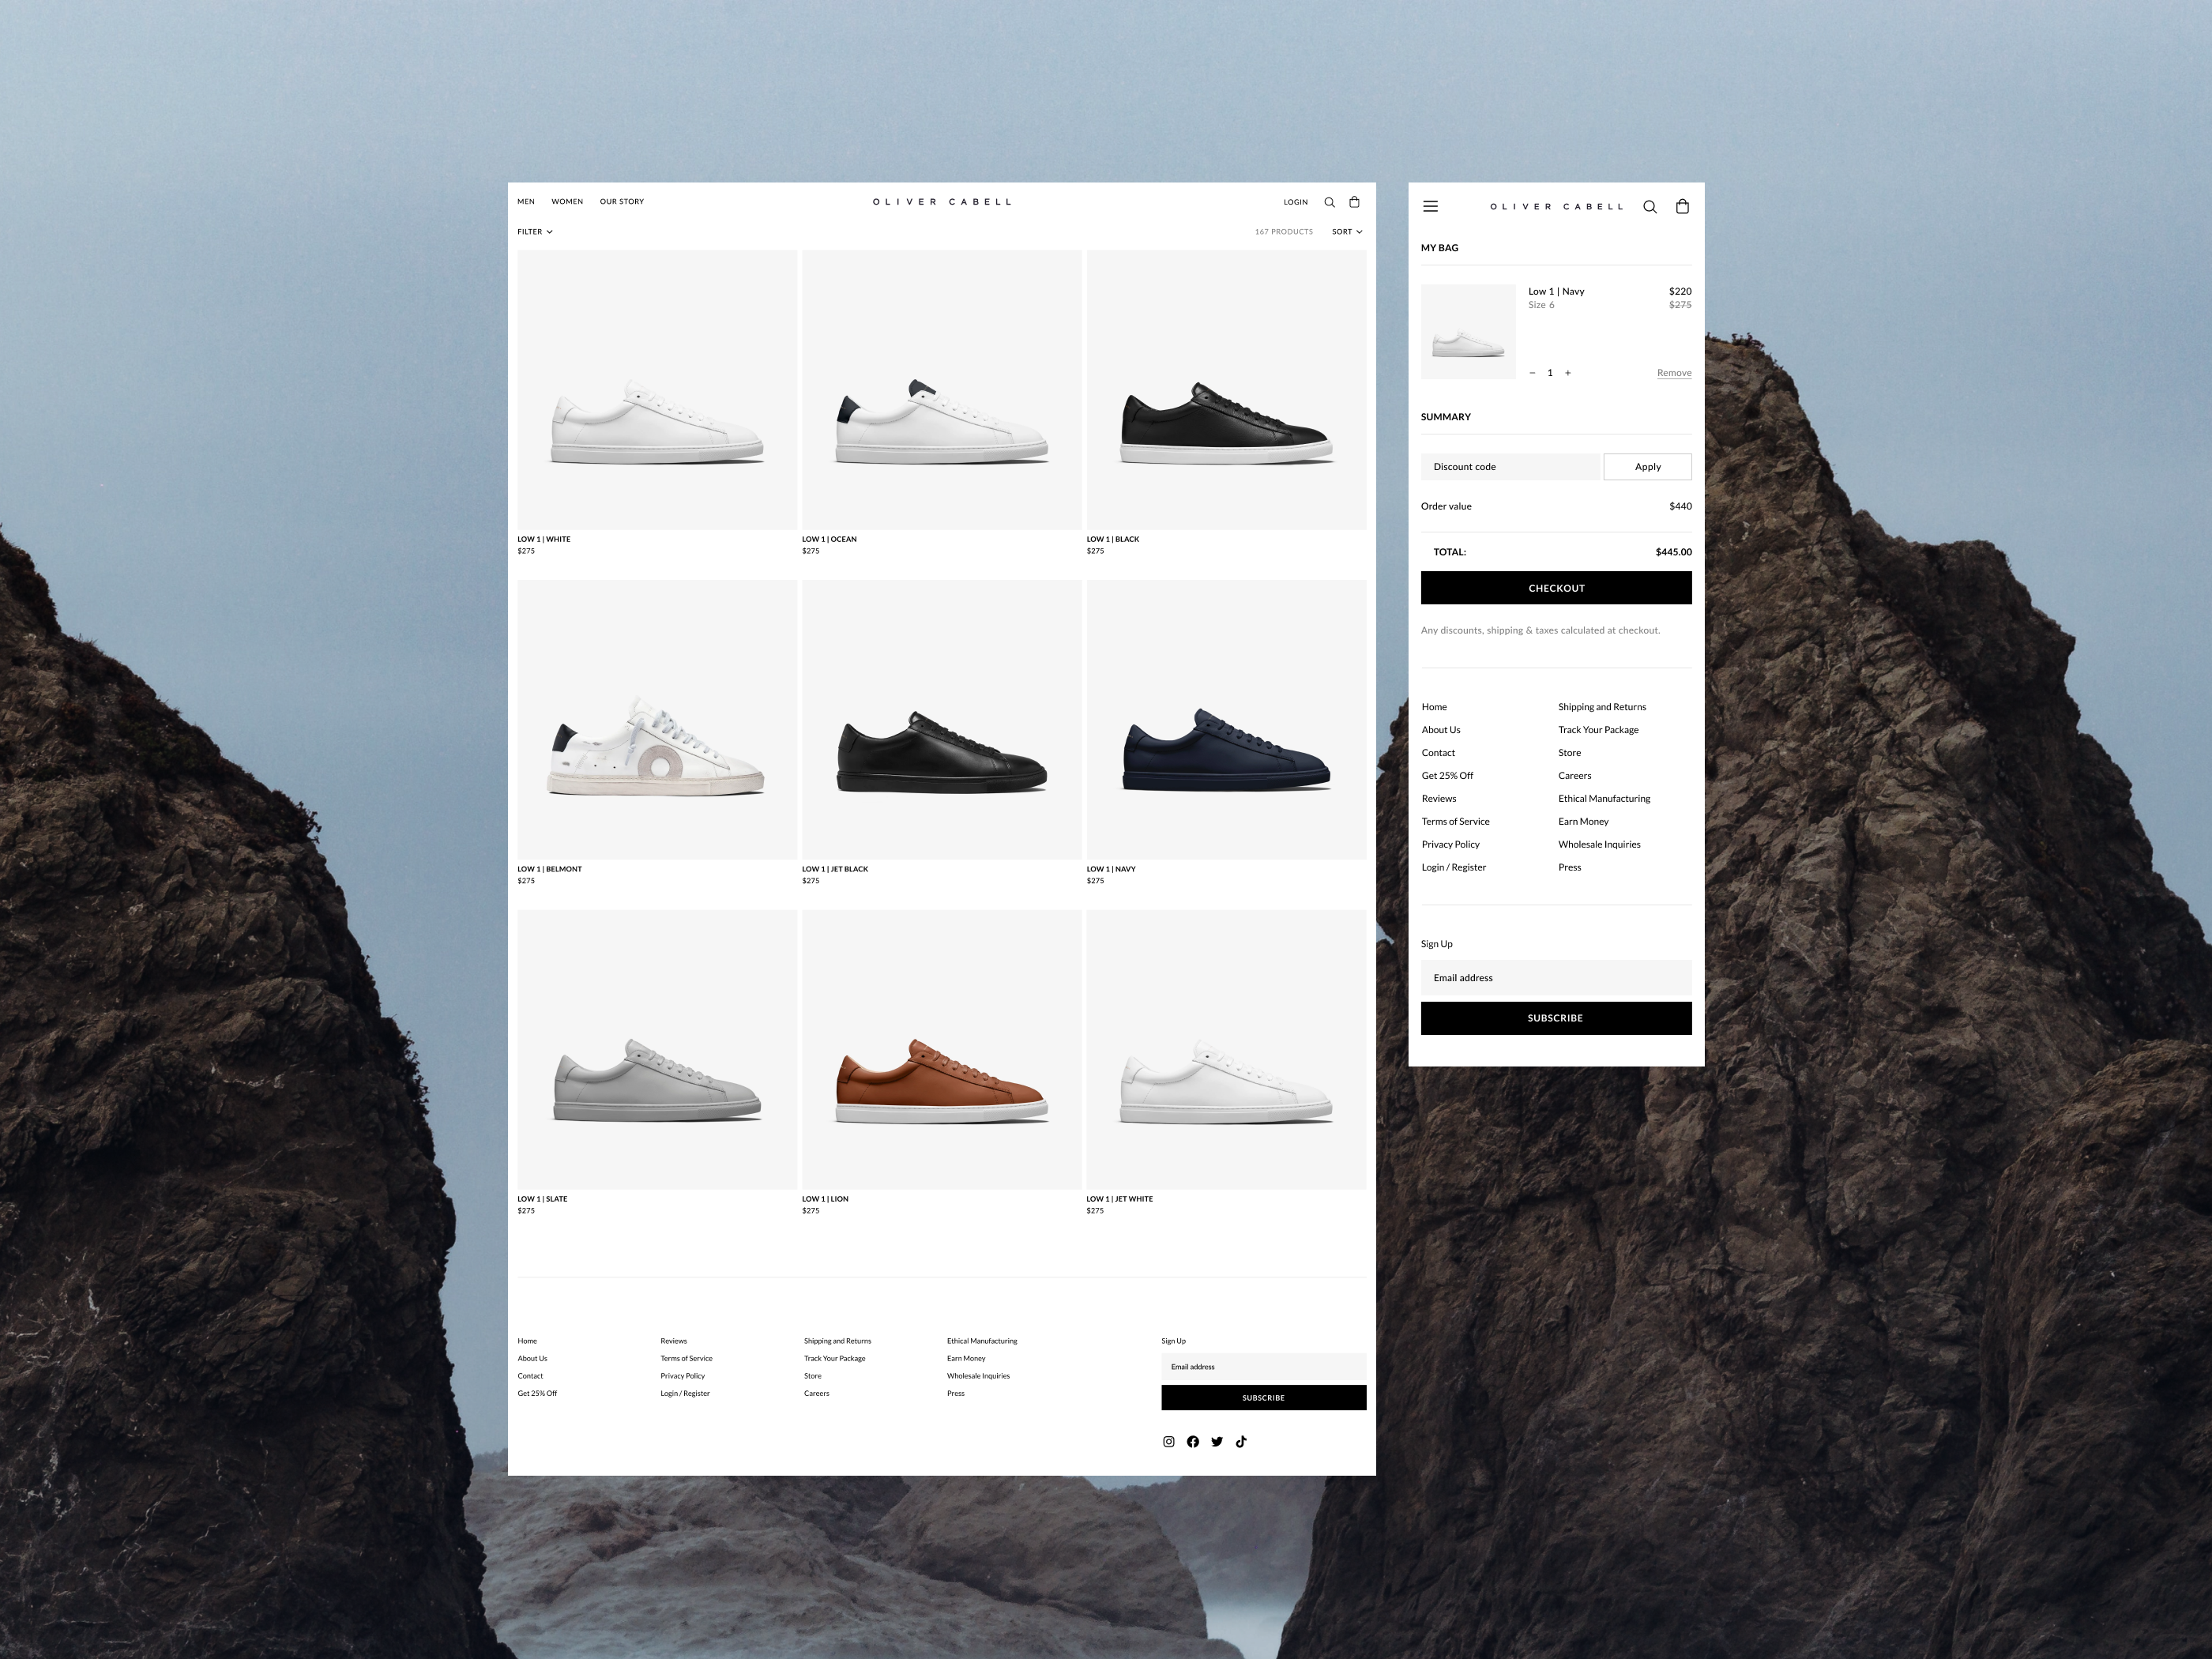Image resolution: width=2212 pixels, height=1659 pixels.
Task: Open the shopping bag icon in the desktop header
Action: click(1355, 201)
